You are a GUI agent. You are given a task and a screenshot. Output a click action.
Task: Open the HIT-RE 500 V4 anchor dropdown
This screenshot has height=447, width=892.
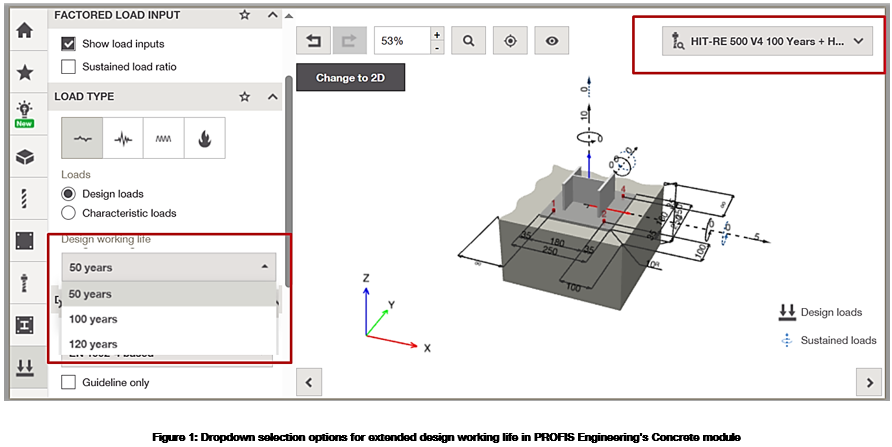pos(767,41)
